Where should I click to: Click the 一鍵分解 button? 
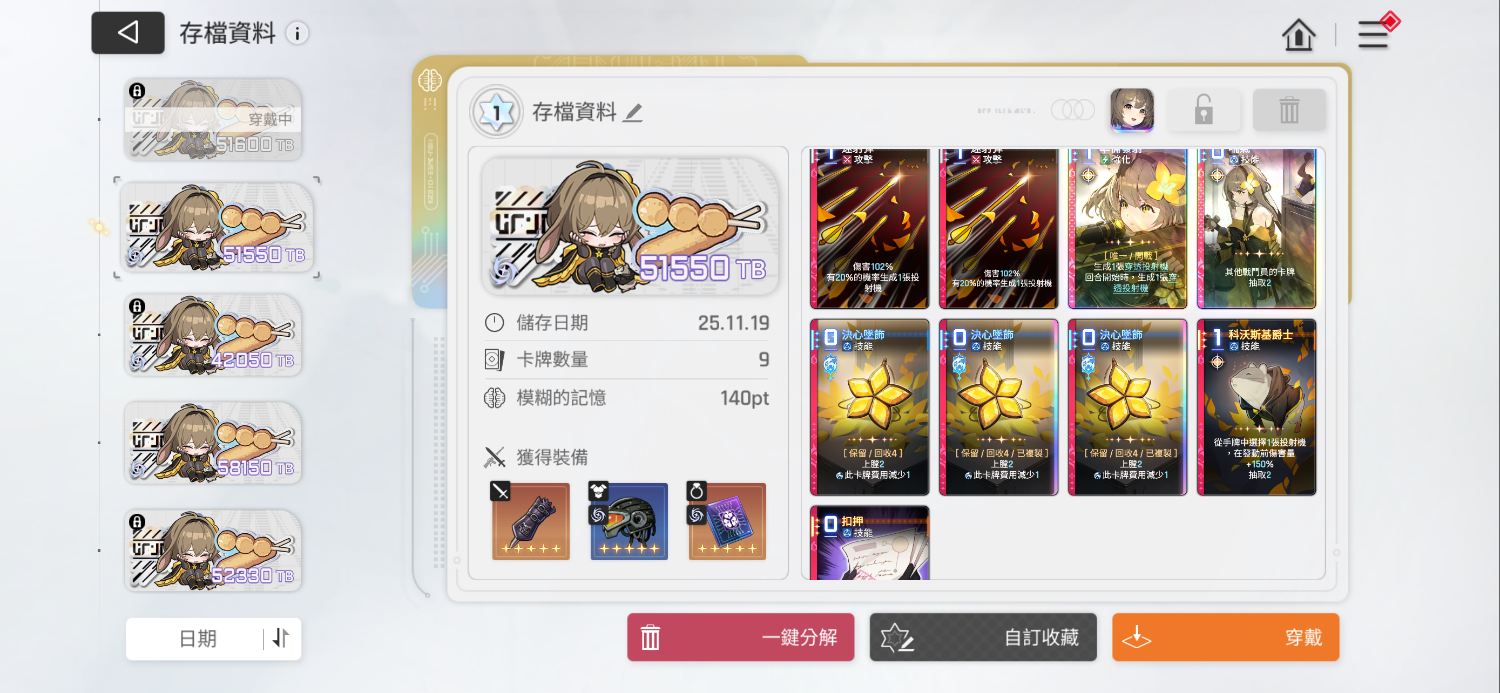pyautogui.click(x=741, y=637)
